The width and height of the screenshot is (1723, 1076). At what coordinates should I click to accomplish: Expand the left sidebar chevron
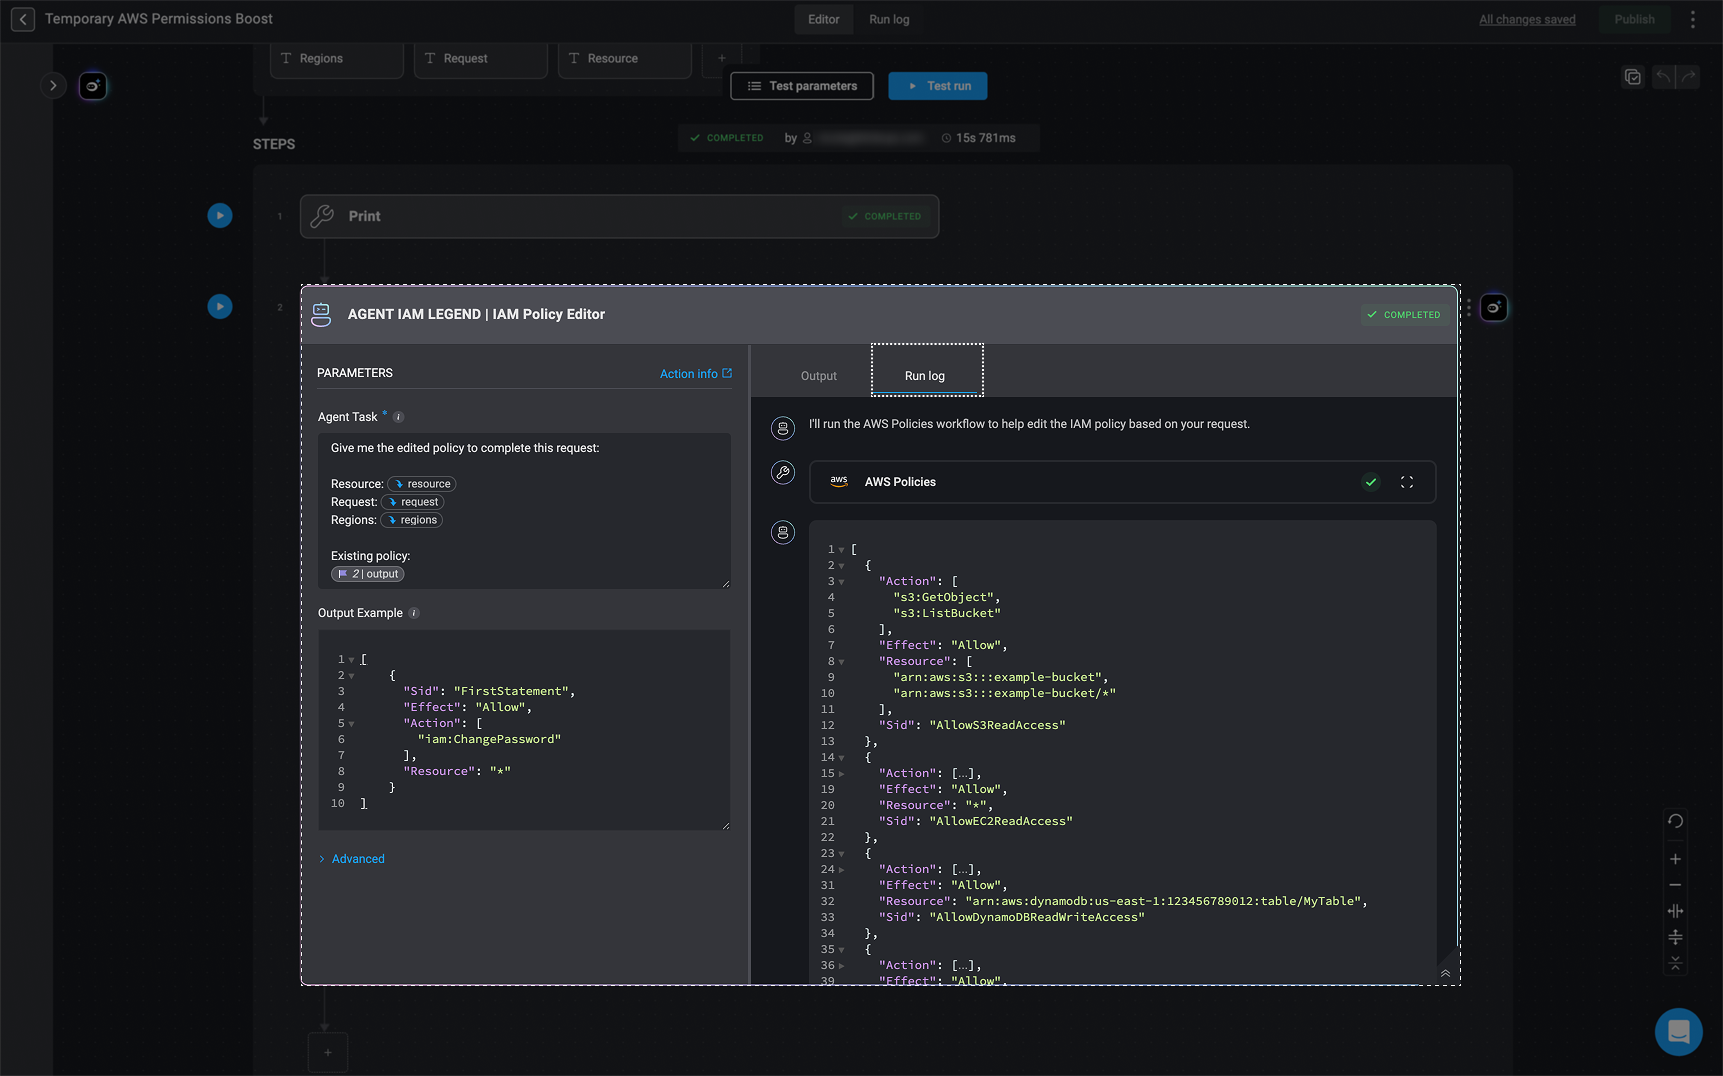53,86
